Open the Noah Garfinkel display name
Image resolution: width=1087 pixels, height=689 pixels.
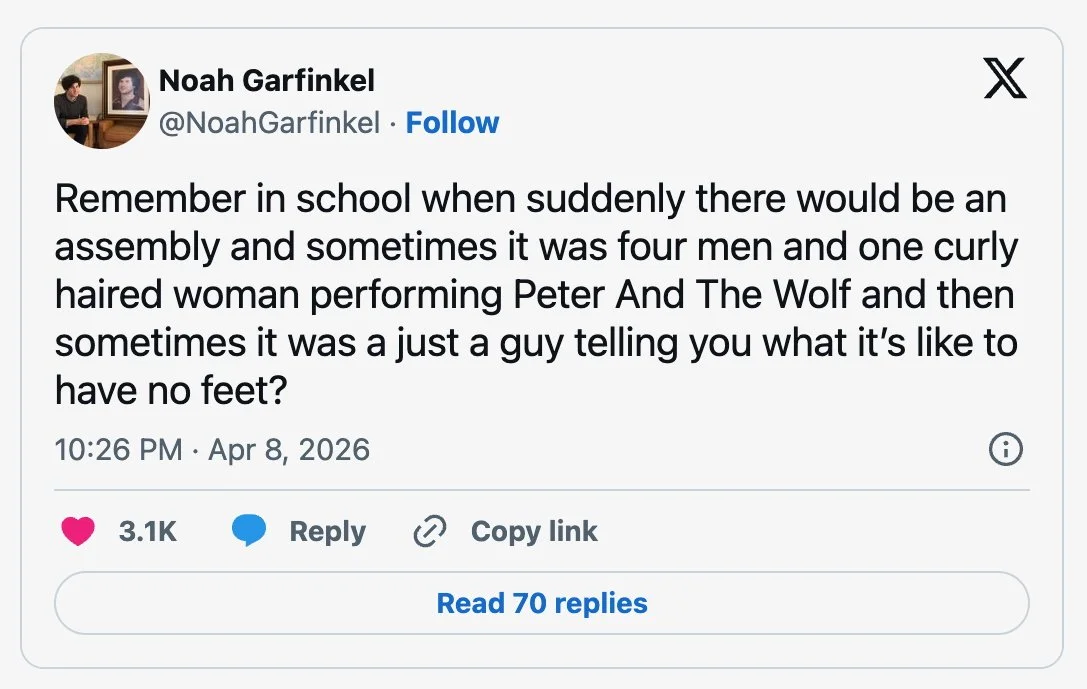click(267, 80)
